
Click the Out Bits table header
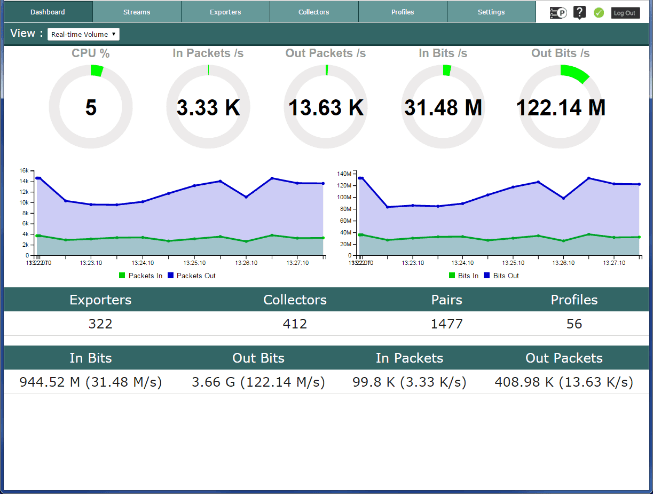click(258, 358)
